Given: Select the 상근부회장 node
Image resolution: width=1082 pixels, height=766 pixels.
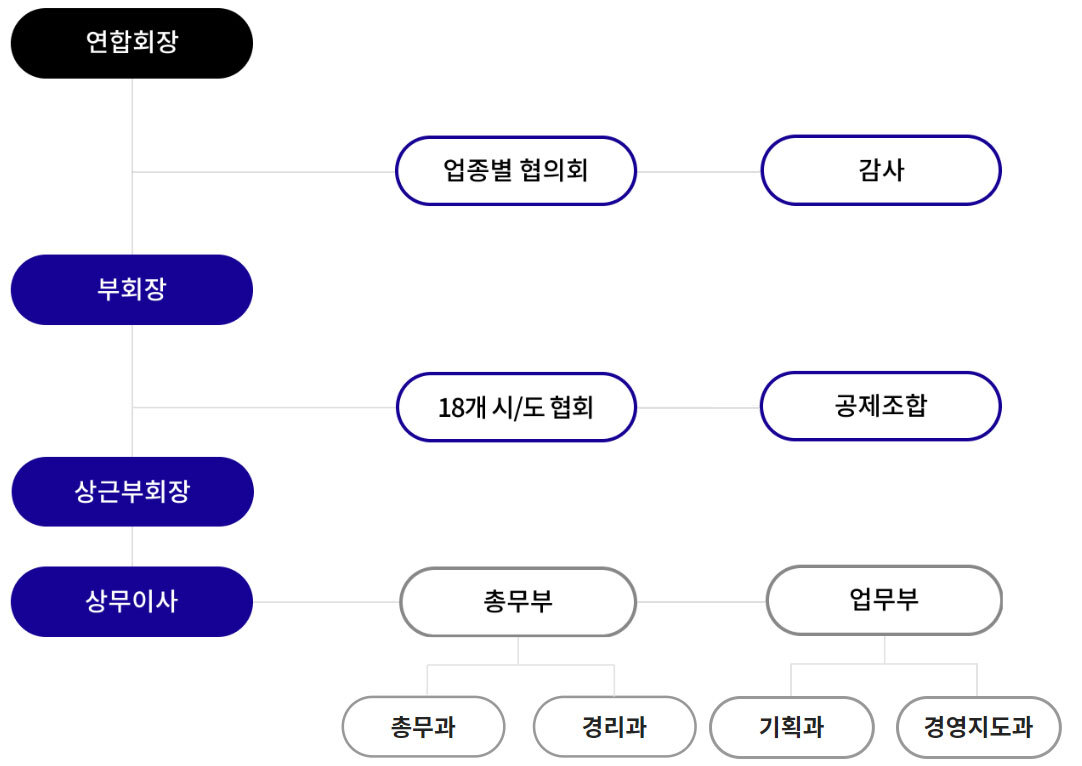Looking at the screenshot, I should [x=132, y=492].
